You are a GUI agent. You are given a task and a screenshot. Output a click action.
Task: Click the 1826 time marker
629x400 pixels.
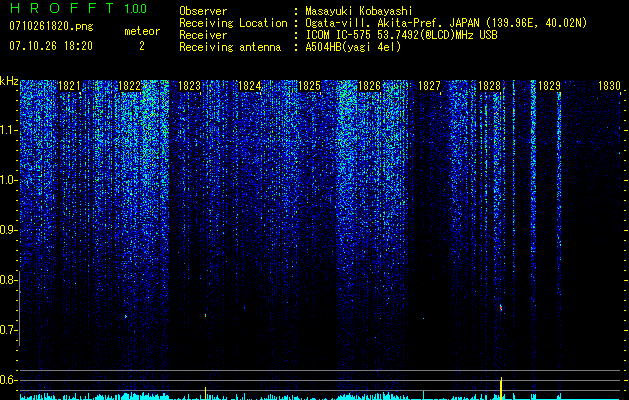369,86
